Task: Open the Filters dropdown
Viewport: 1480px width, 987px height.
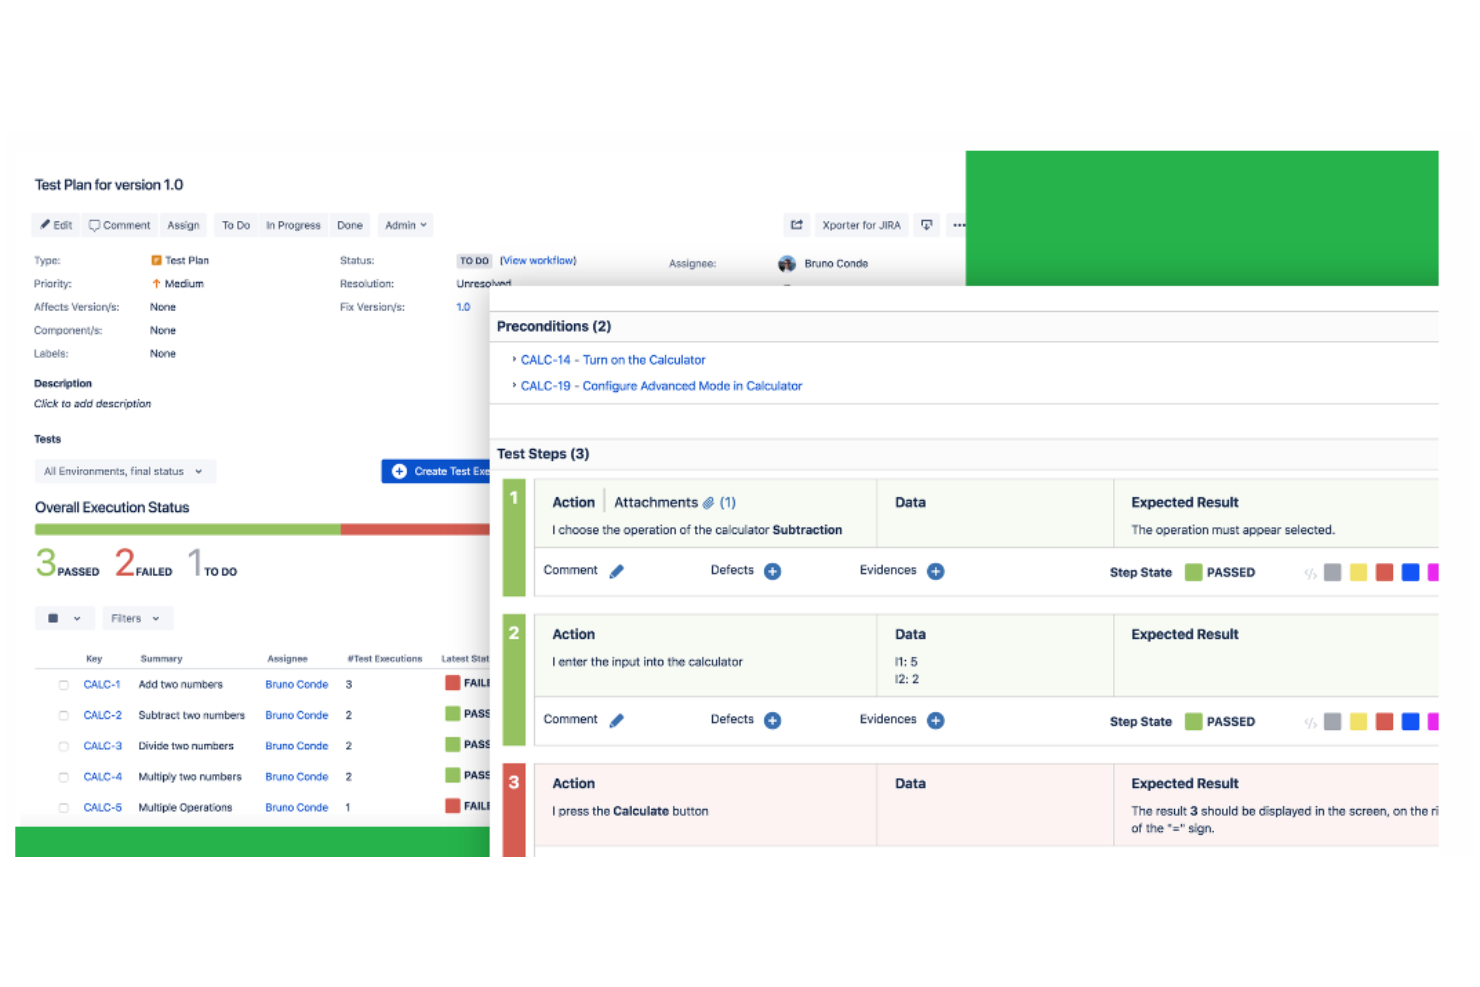Action: tap(137, 618)
